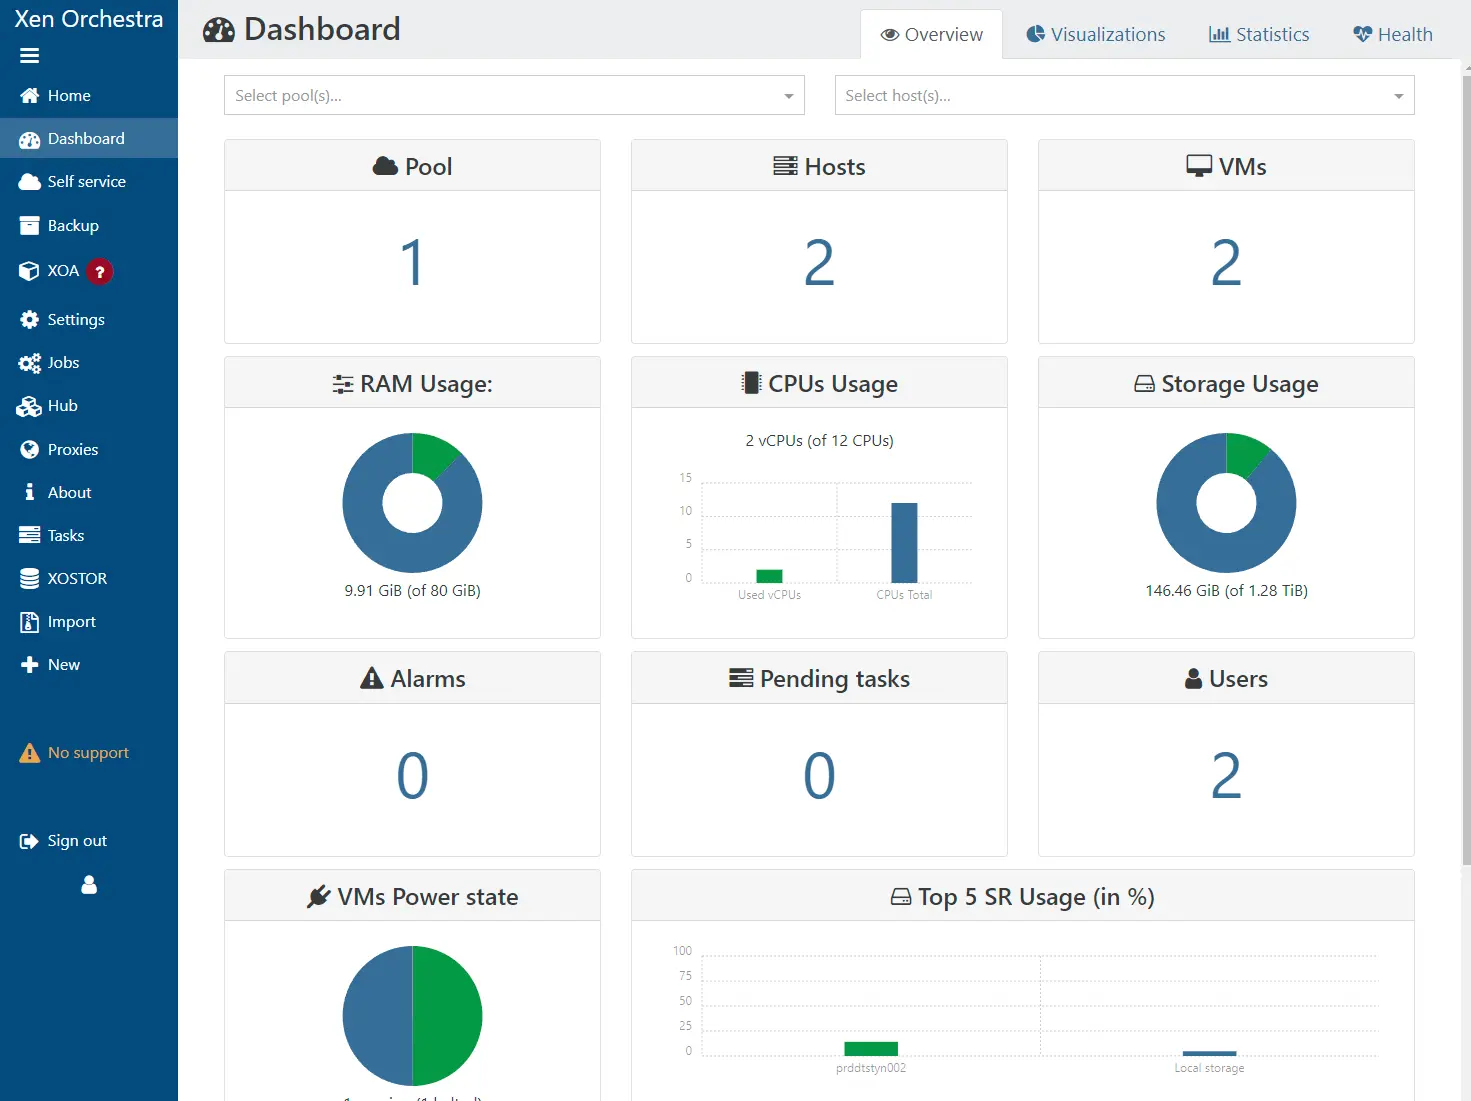Click the Tasks list icon

click(x=29, y=535)
